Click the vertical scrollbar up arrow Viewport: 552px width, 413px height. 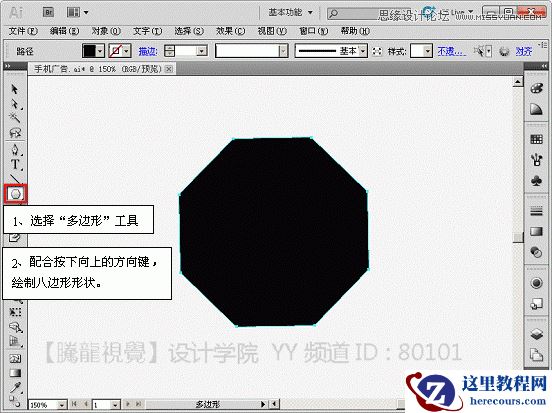coord(518,82)
